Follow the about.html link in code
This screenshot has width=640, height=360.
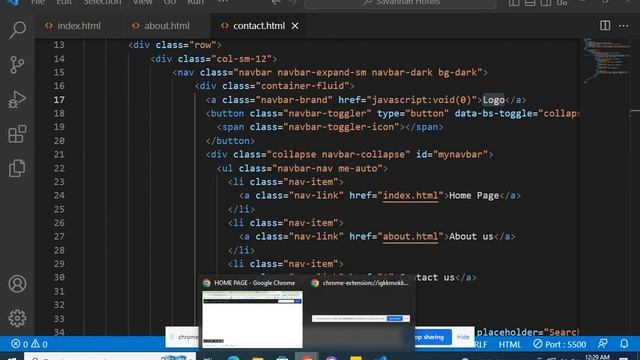[410, 236]
